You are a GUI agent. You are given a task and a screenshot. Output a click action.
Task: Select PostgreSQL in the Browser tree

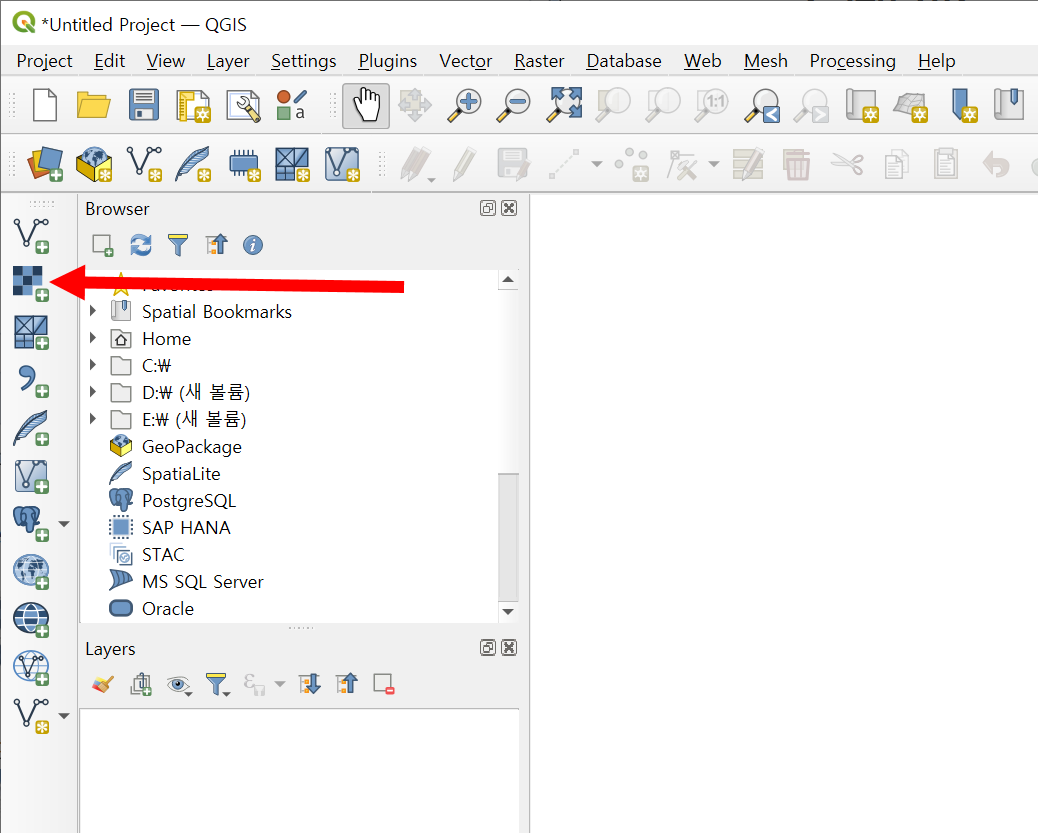[x=189, y=501]
